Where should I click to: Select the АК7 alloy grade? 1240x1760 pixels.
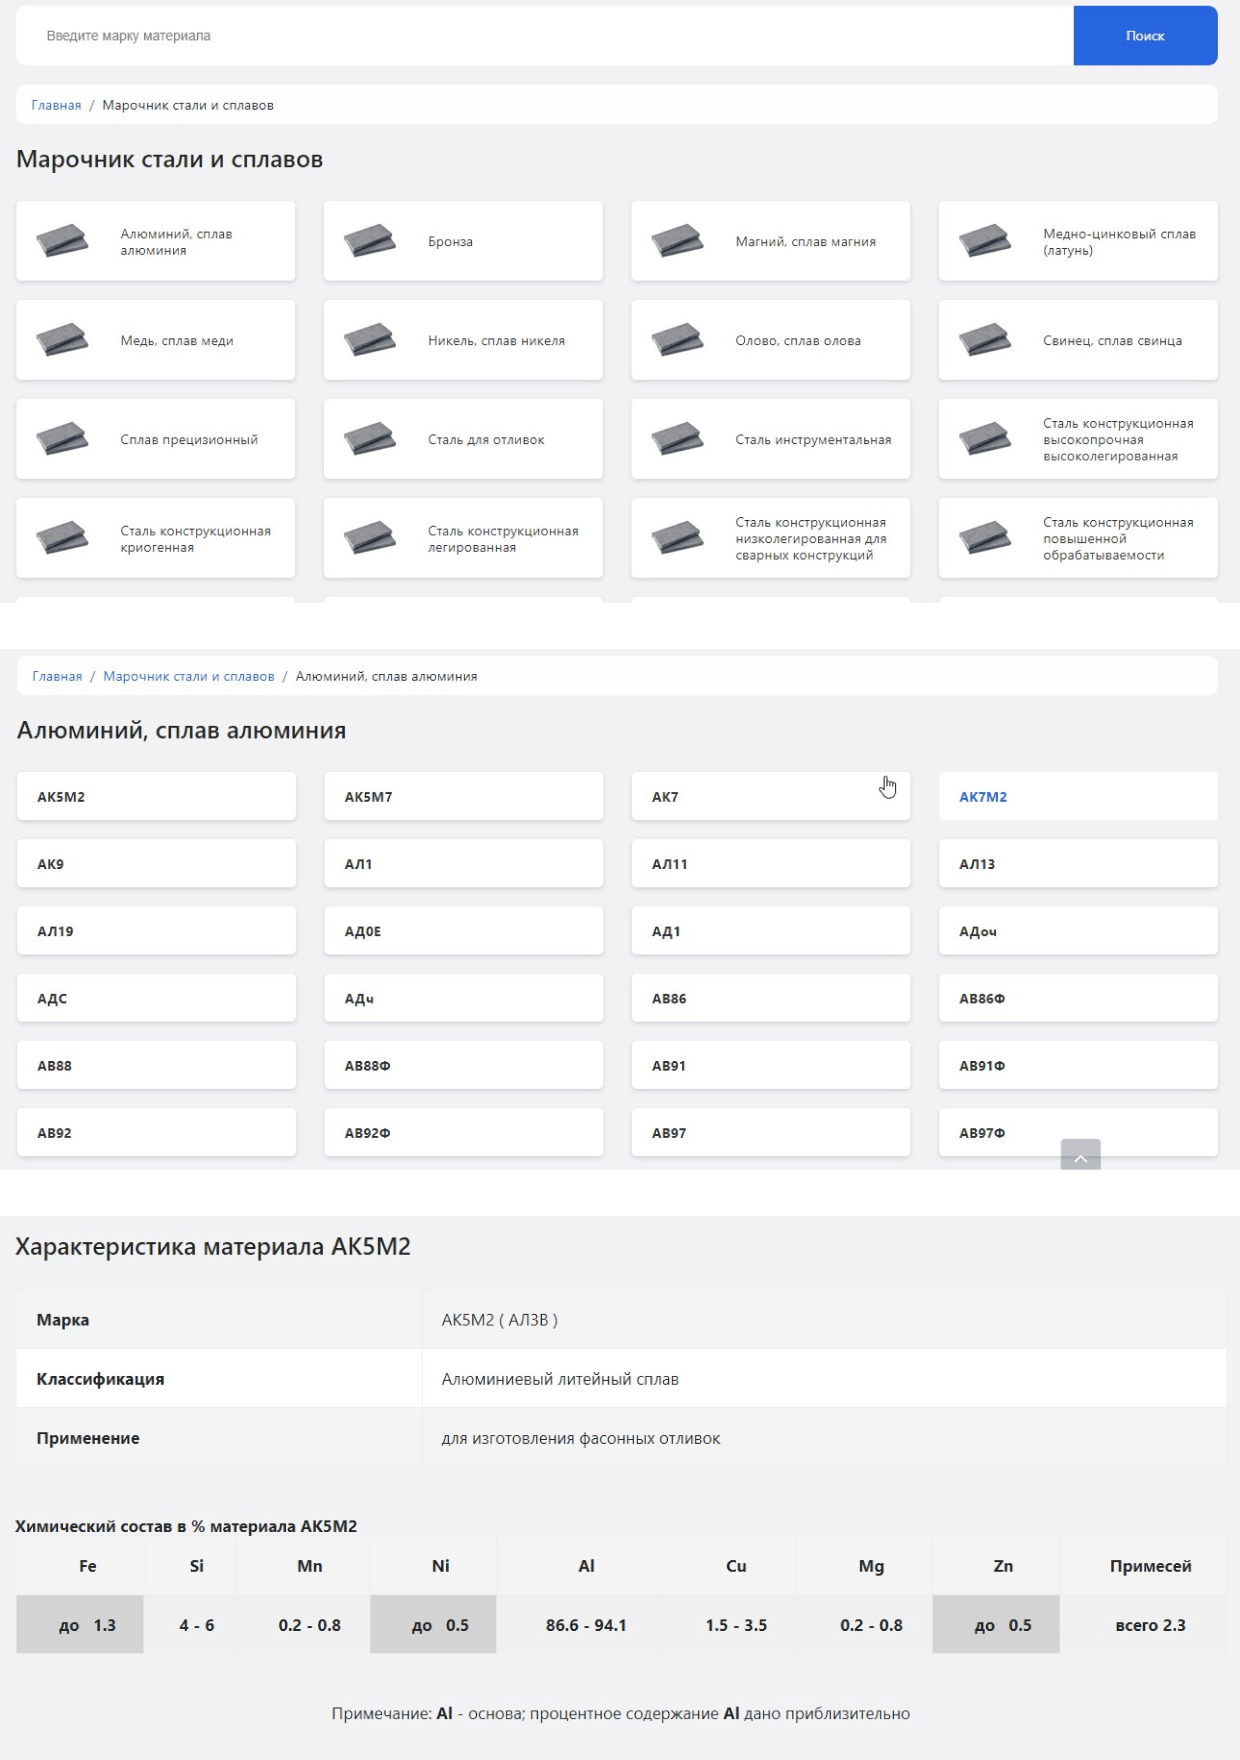[x=771, y=796]
